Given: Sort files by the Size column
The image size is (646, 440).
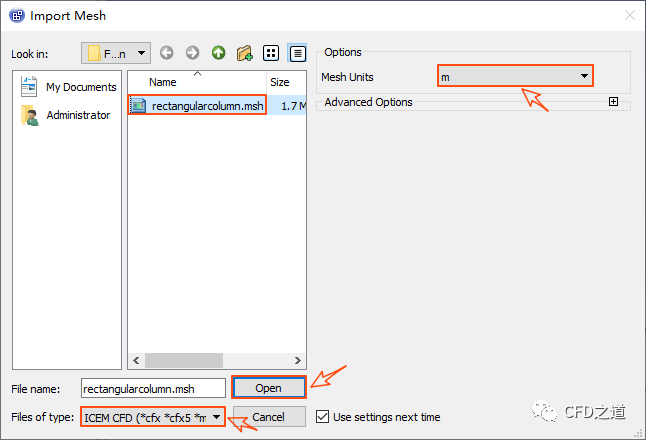Looking at the screenshot, I should click(x=286, y=82).
